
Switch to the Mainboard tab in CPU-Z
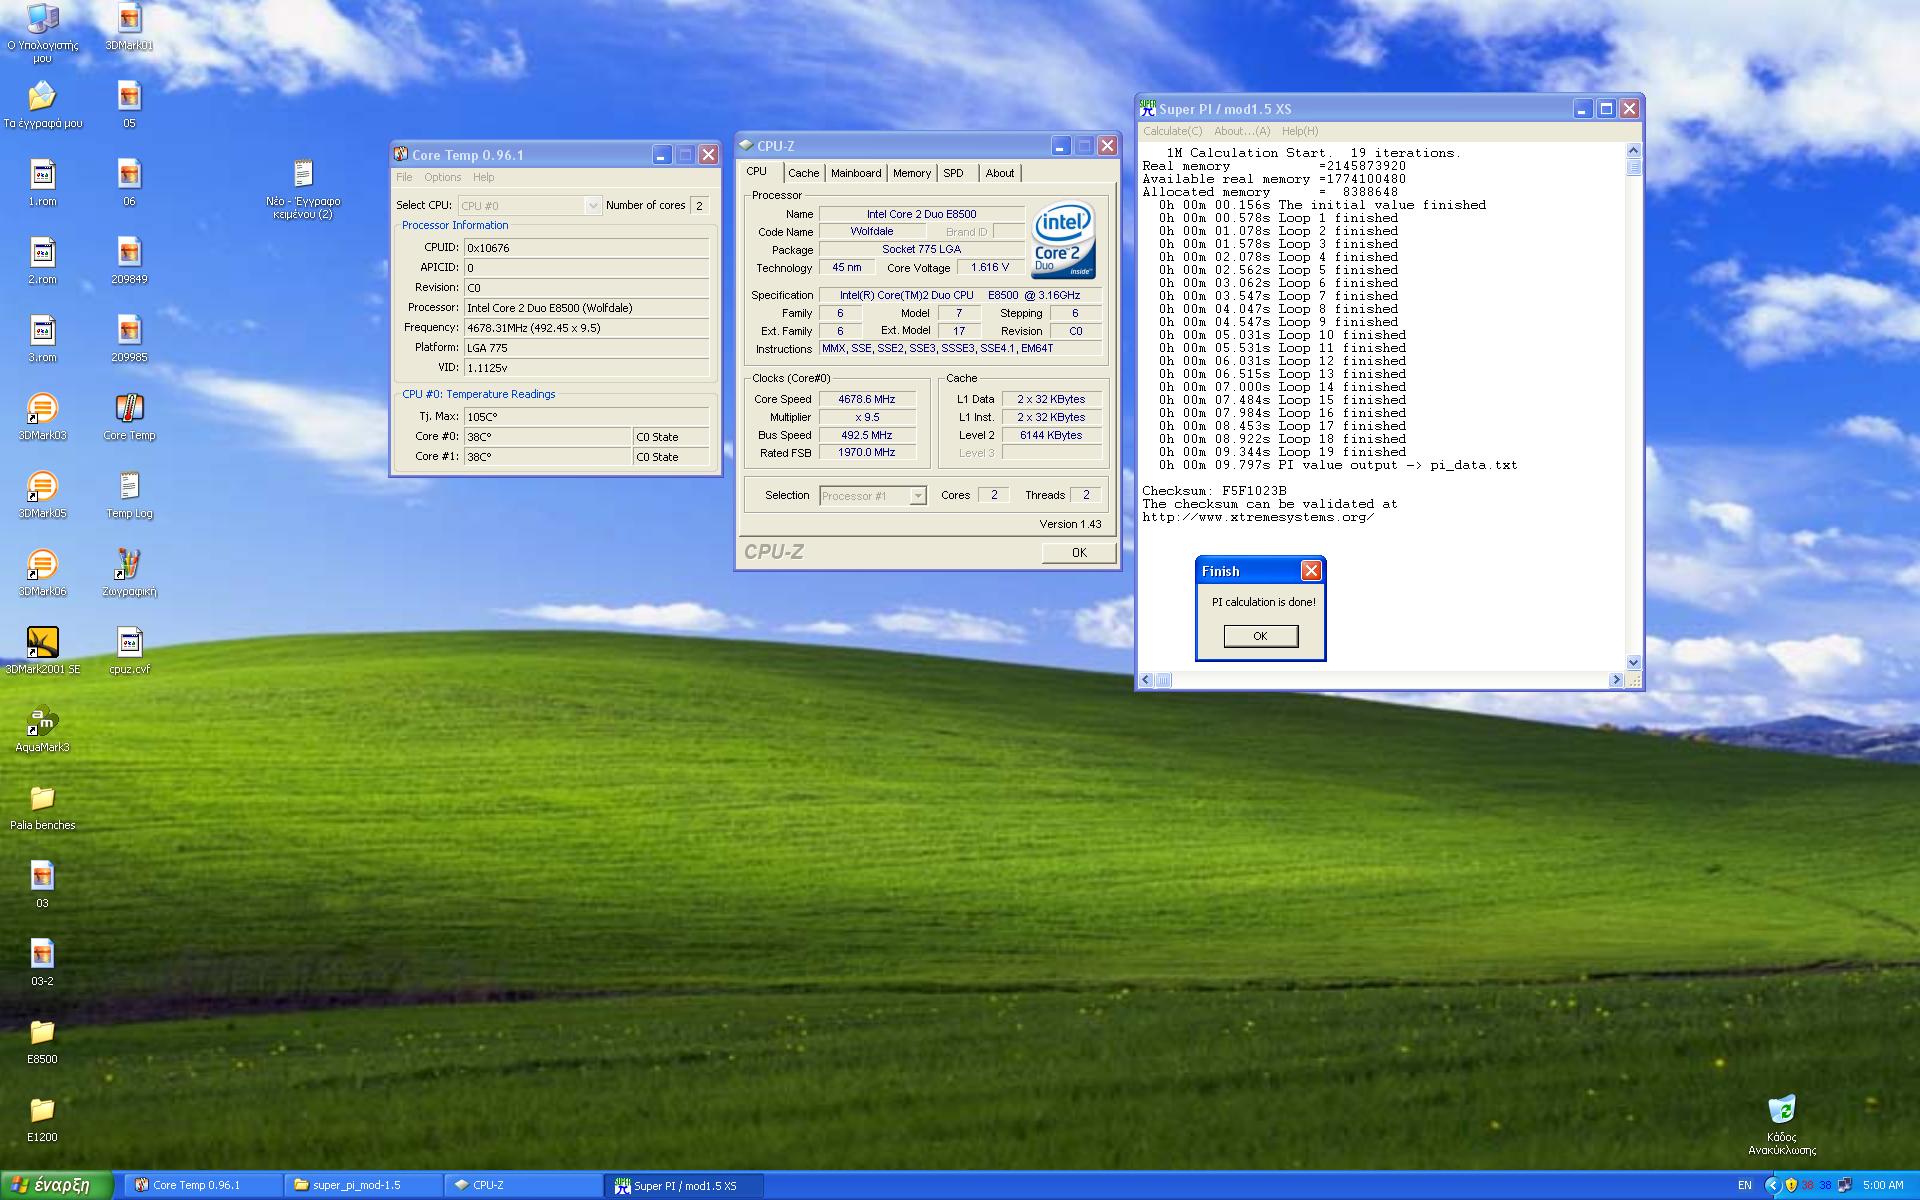pyautogui.click(x=856, y=173)
